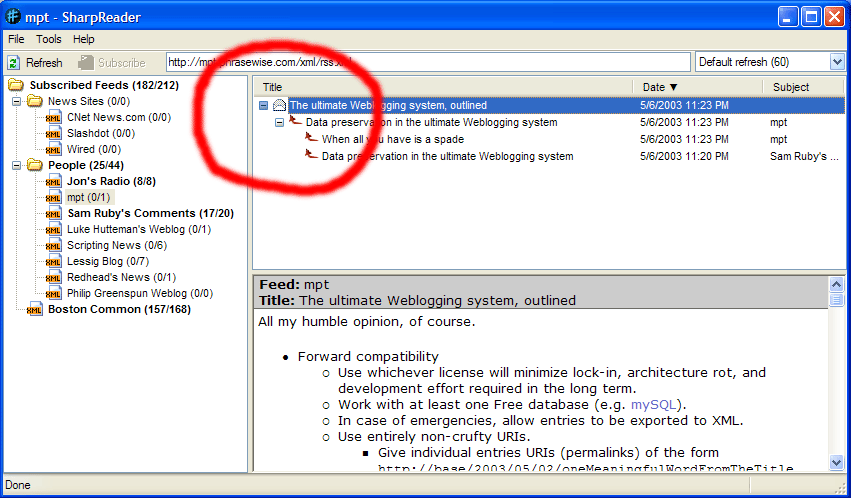851x498 pixels.
Task: Follow the mySQL link in article
Action: [653, 405]
